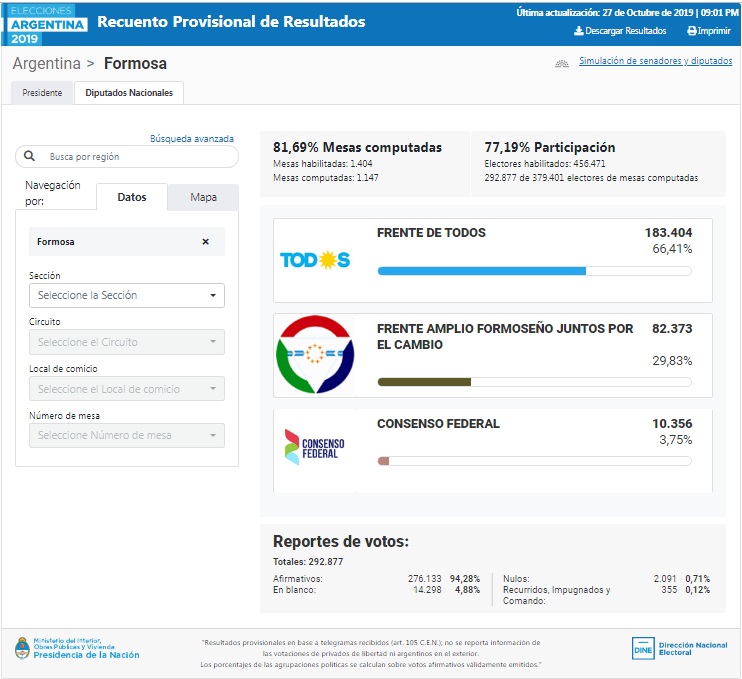The height and width of the screenshot is (679, 742).
Task: Click the 81,69% Mesas computadas heading
Action: (357, 148)
